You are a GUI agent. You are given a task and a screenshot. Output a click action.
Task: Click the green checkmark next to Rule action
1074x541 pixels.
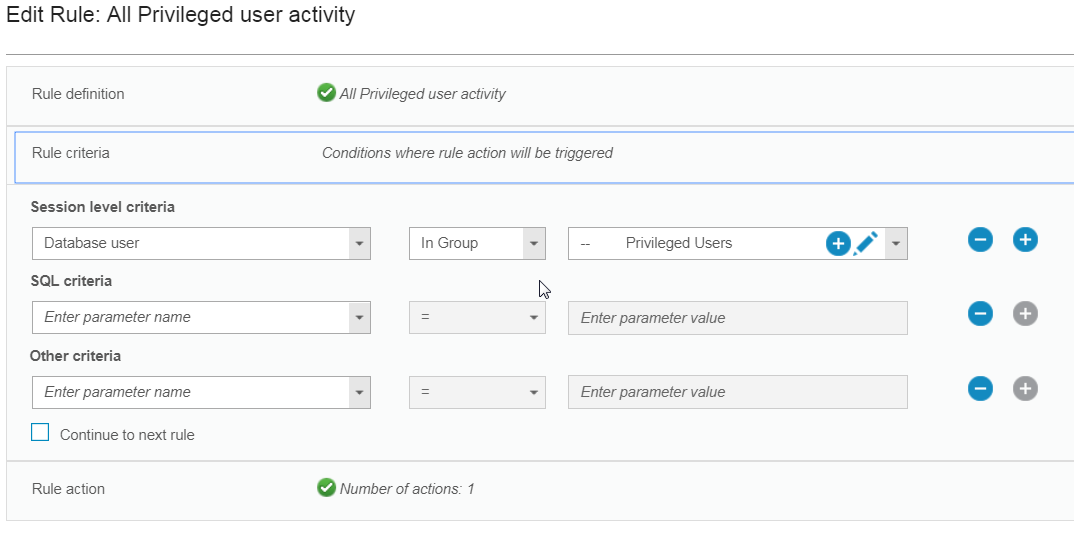[326, 488]
